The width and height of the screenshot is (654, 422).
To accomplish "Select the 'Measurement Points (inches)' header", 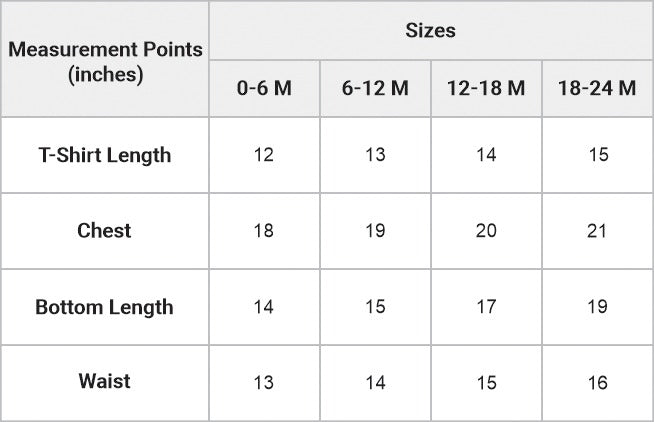I will (105, 61).
